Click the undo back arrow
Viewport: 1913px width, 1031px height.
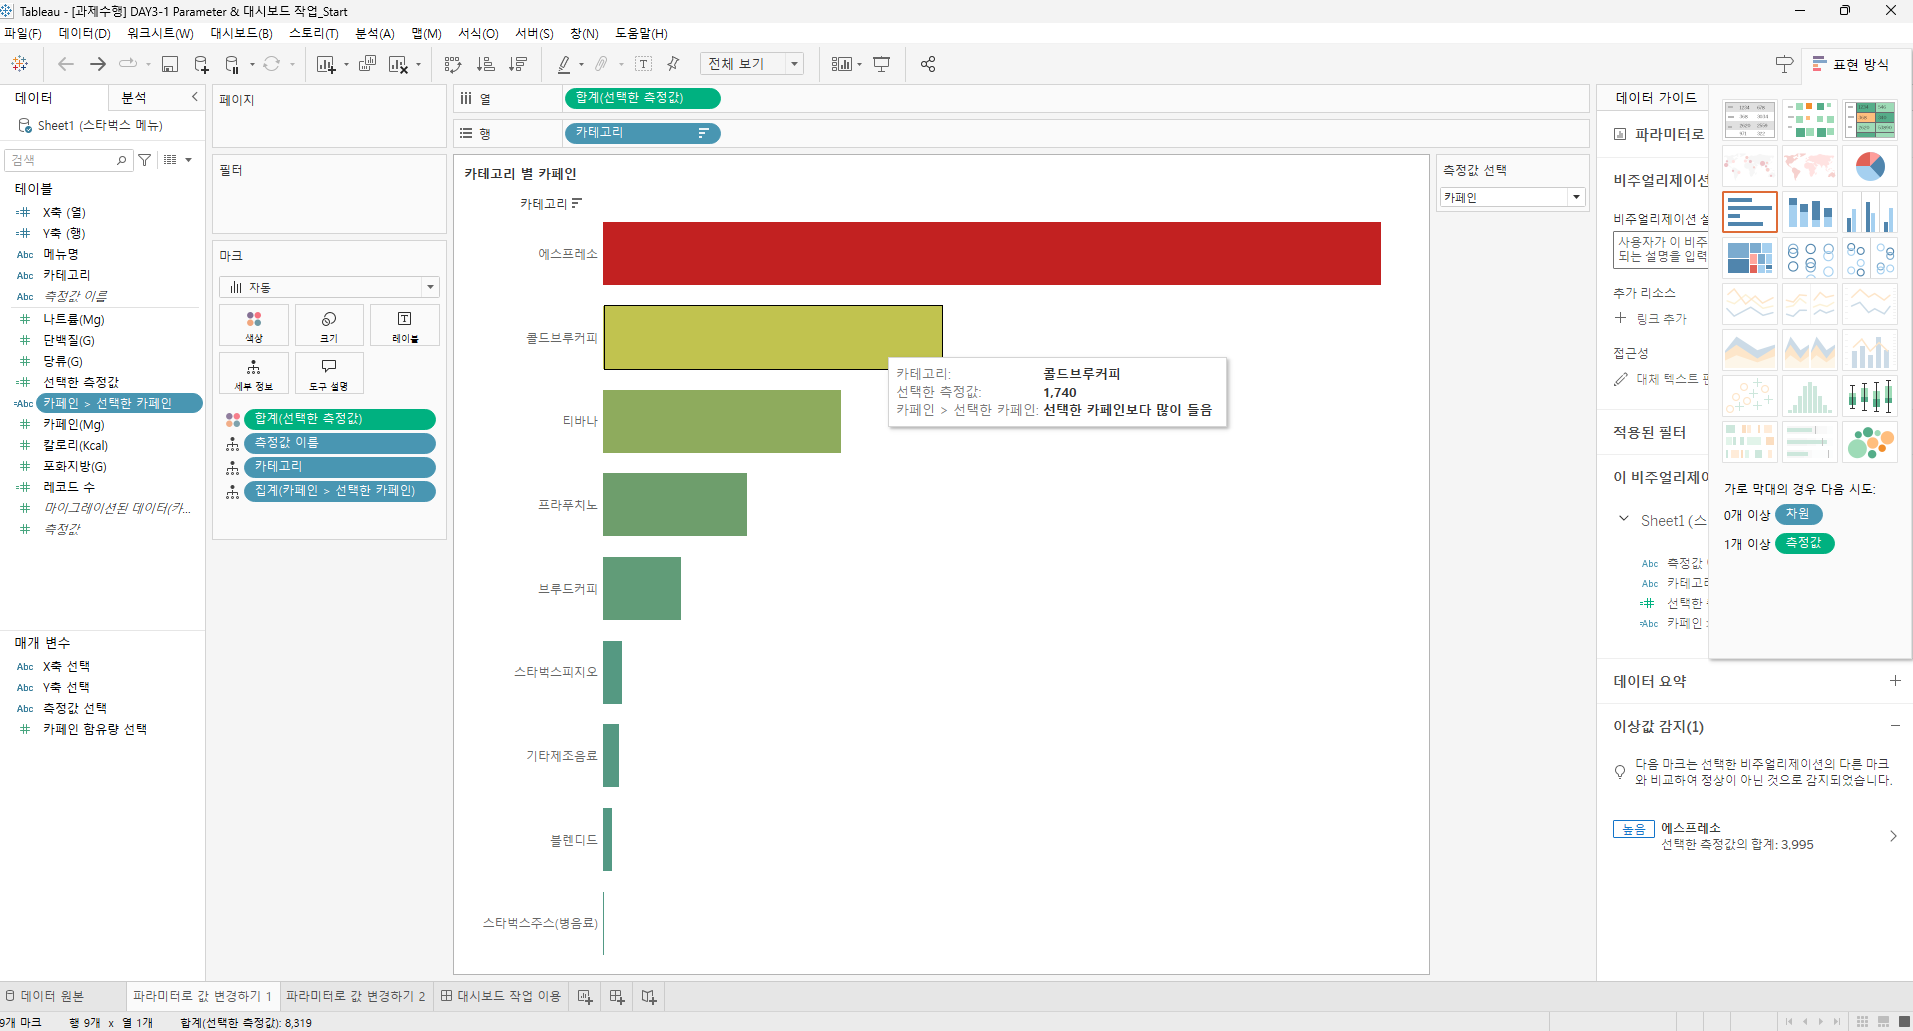pos(66,64)
